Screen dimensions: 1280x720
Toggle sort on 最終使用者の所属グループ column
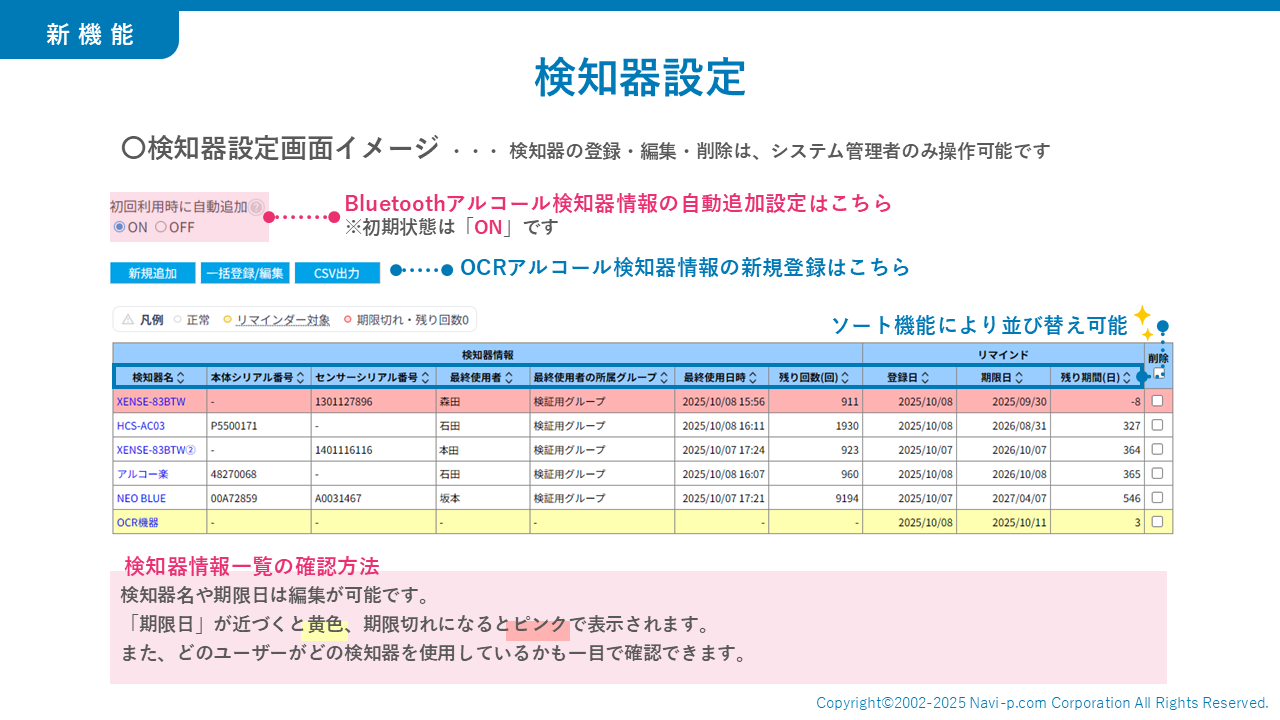point(664,378)
